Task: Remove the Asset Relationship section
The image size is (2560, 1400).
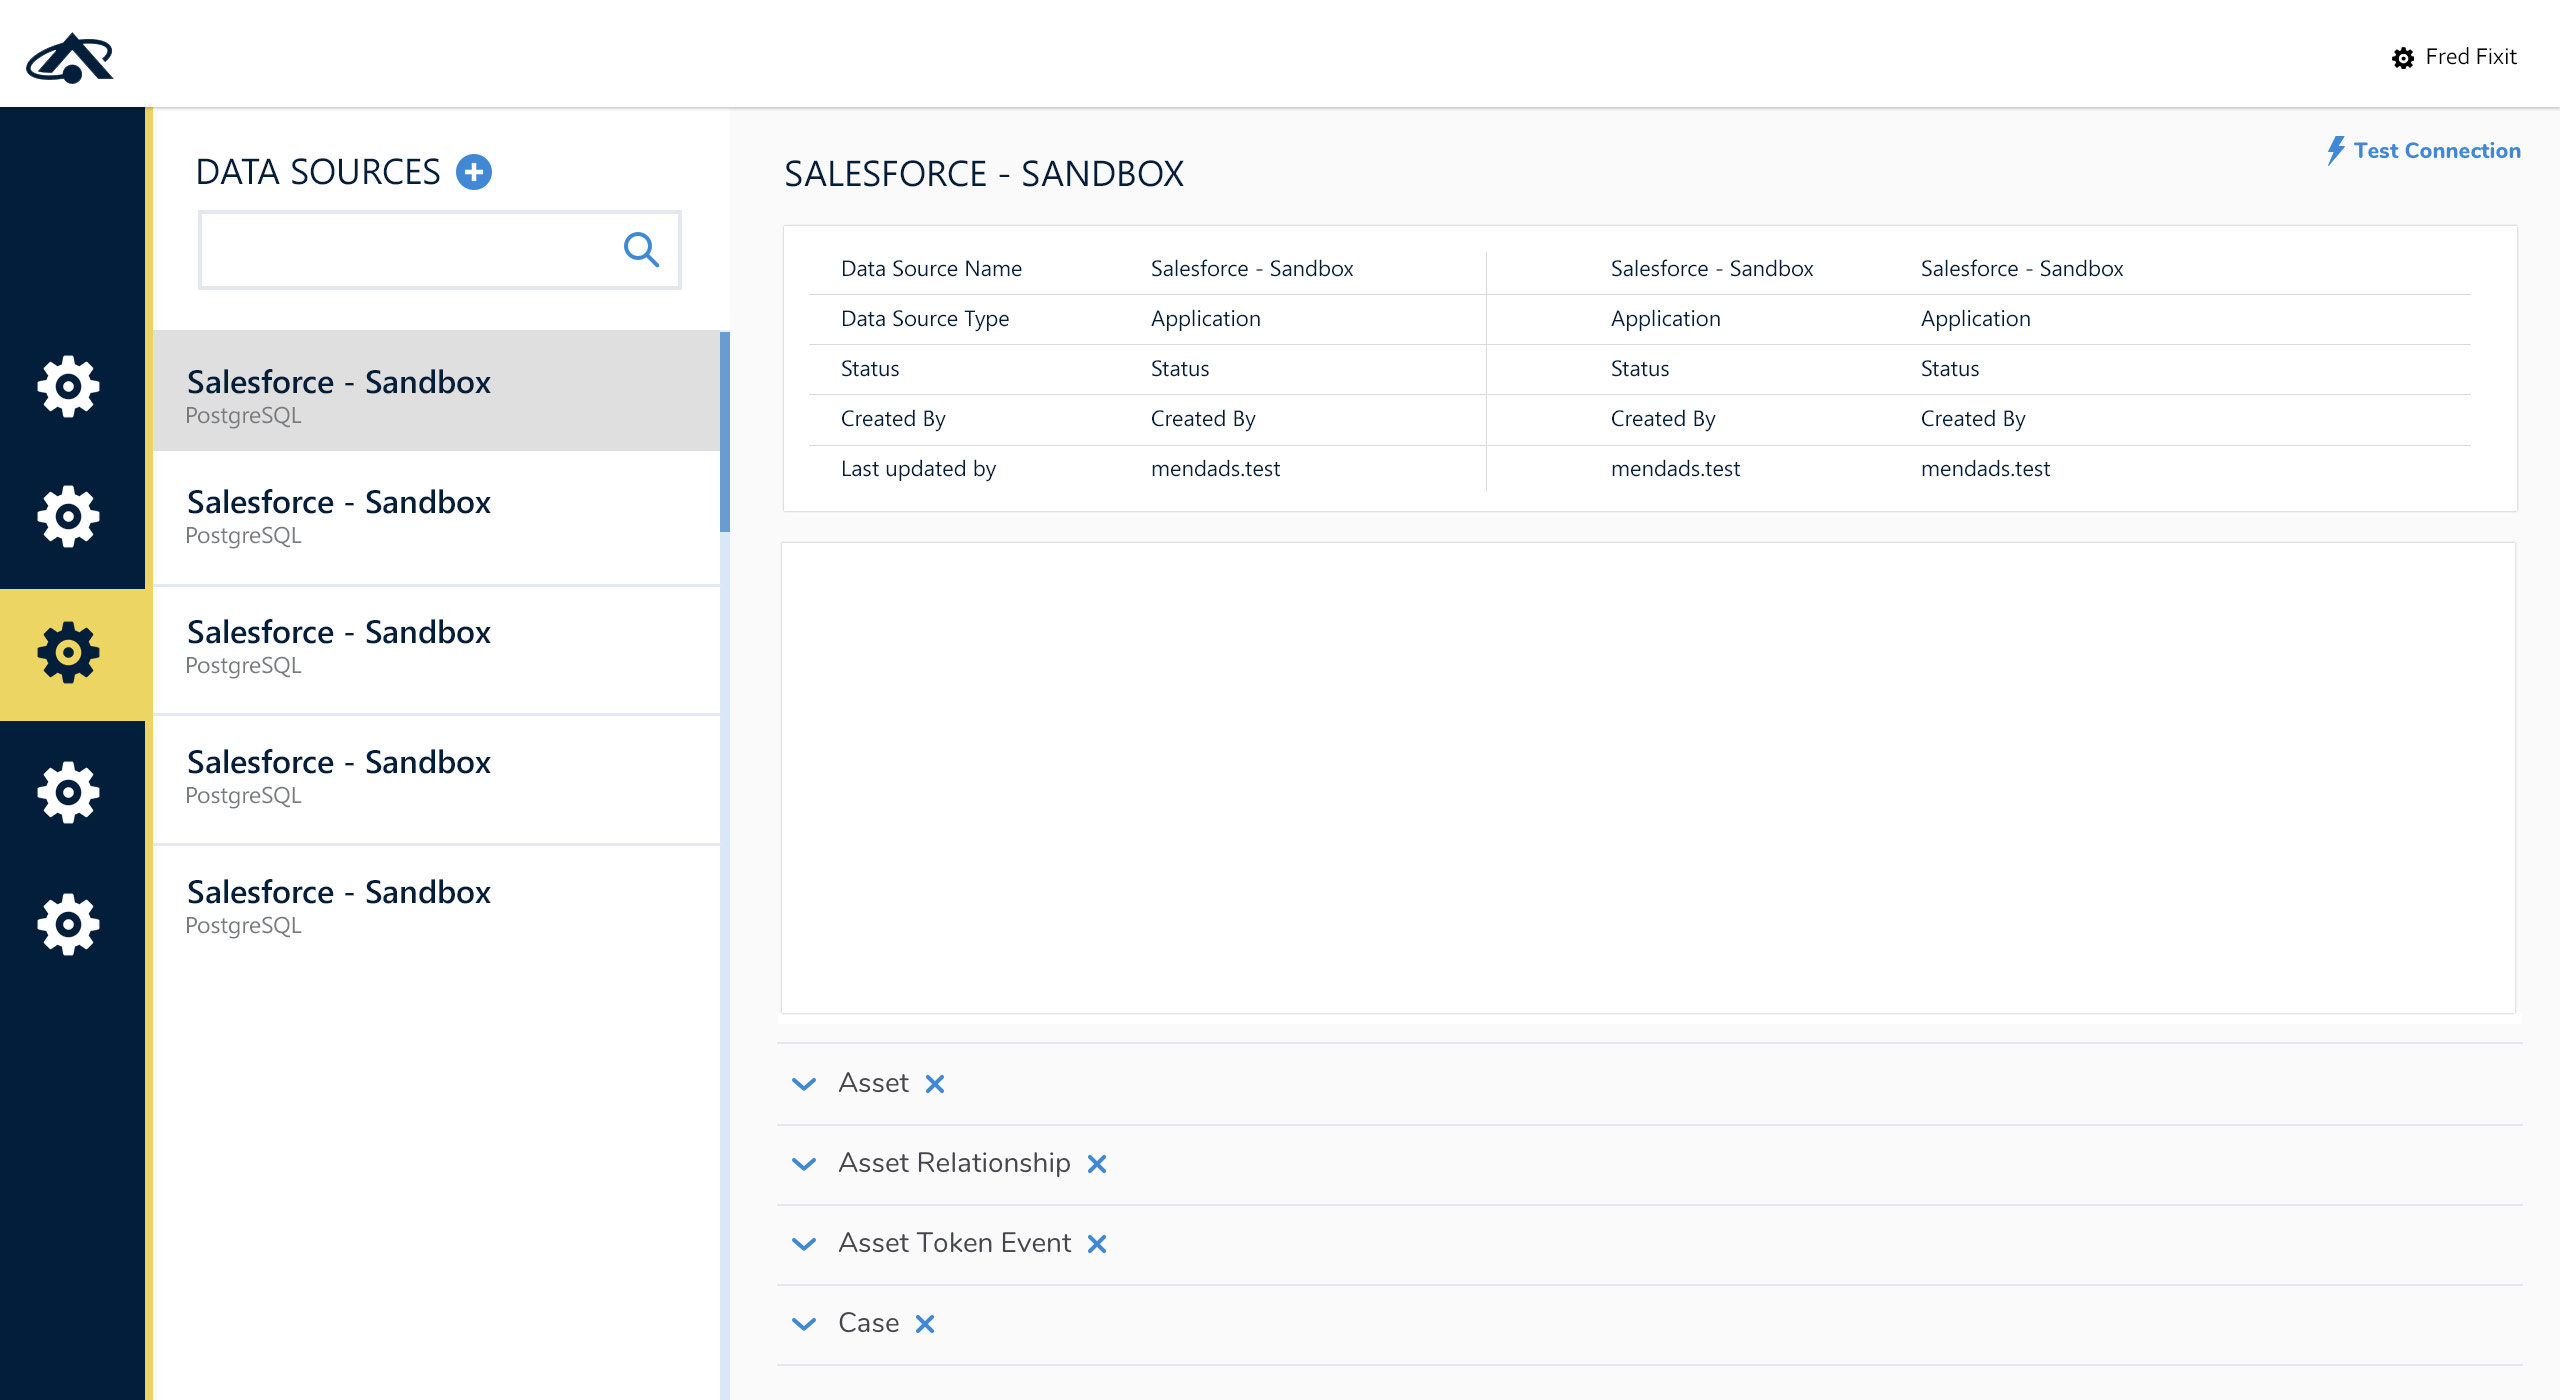Action: 1099,1164
